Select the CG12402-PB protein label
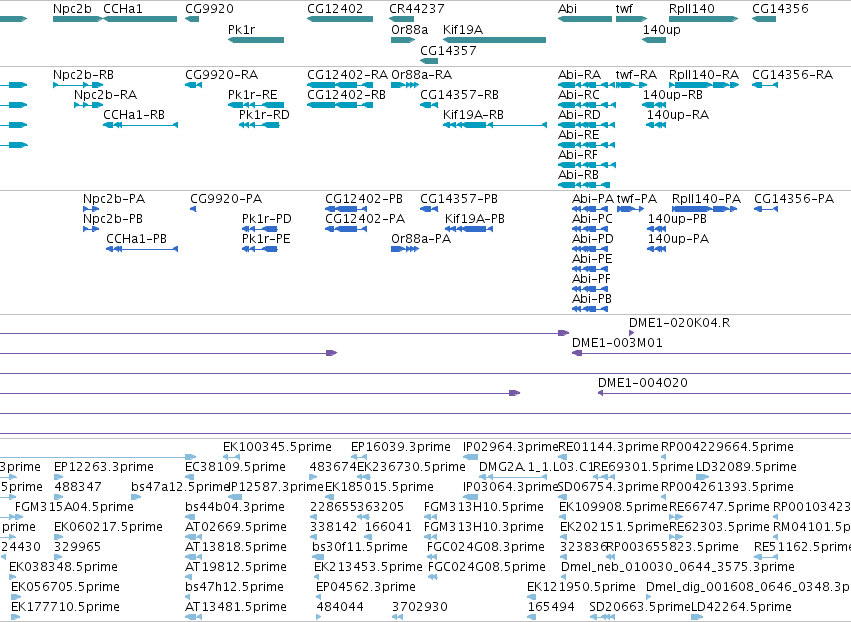851x622 pixels. point(364,199)
